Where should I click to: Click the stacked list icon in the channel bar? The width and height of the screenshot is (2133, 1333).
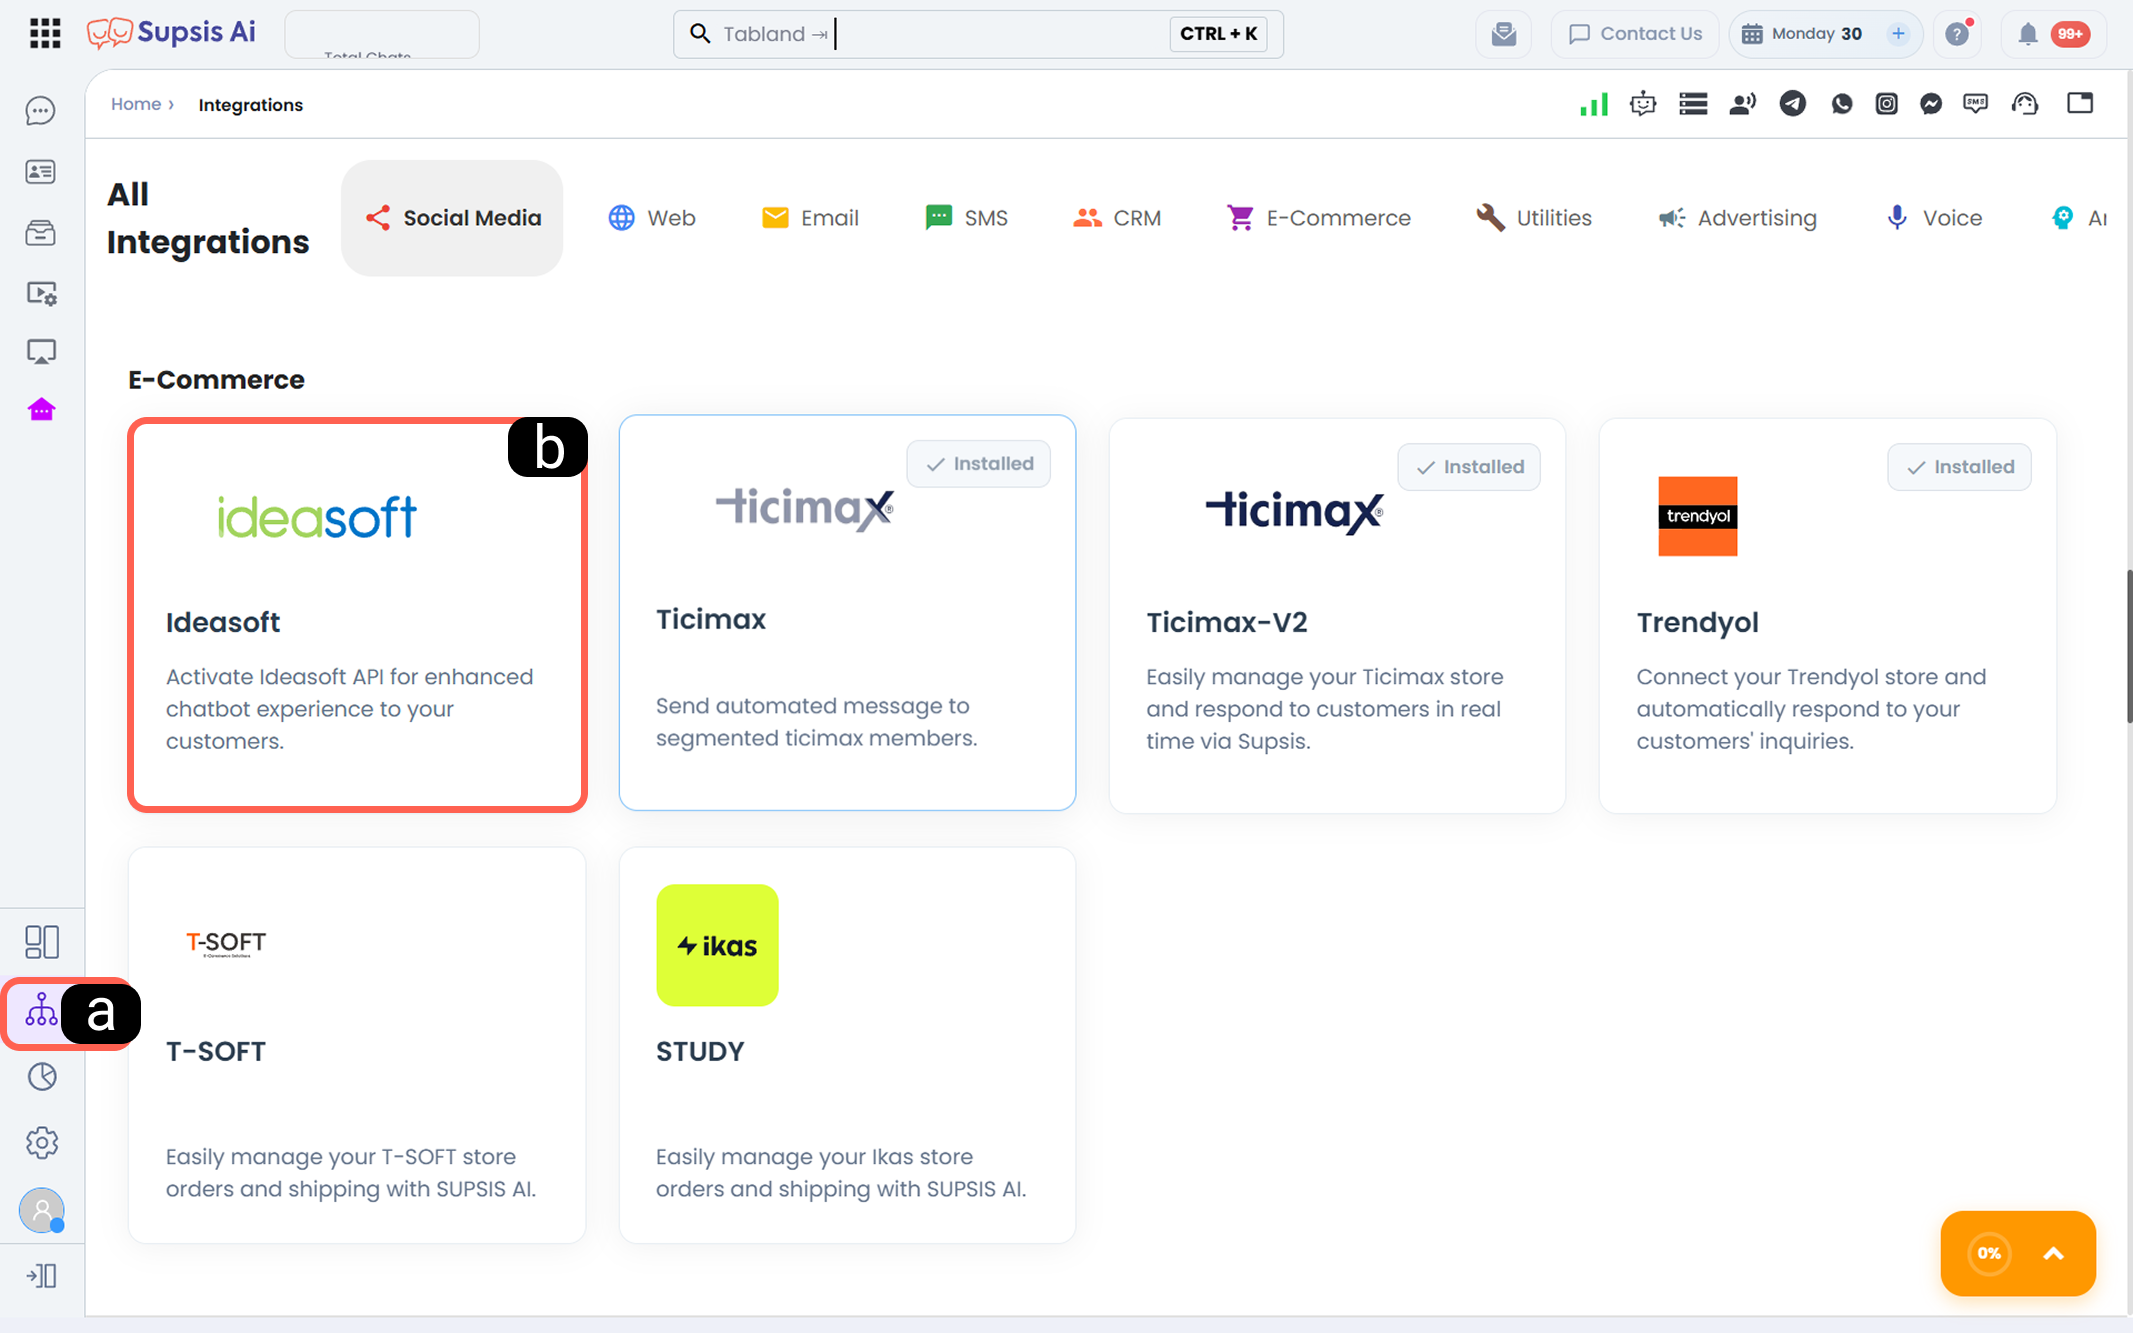point(1693,104)
